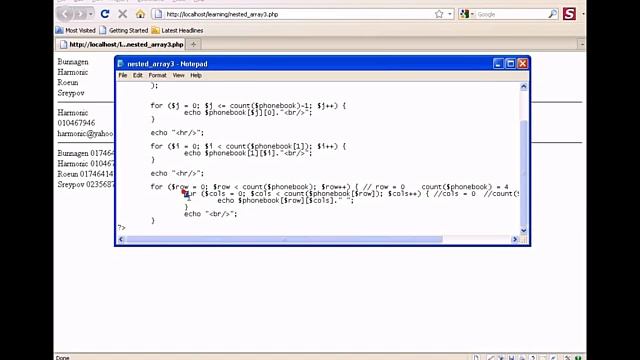
Task: Click the Notepad icon in title bar
Action: 120,64
